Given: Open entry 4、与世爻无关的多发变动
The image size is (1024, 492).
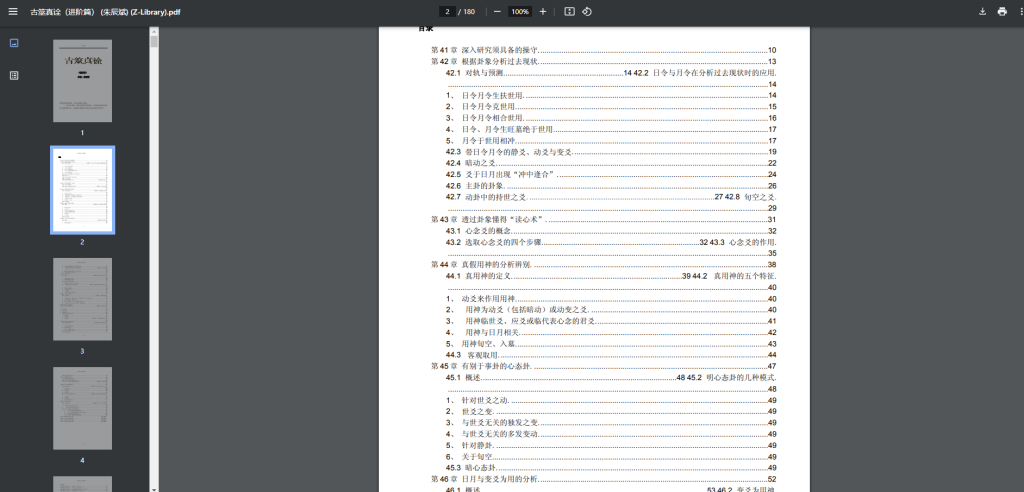Looking at the screenshot, I should pos(611,434).
